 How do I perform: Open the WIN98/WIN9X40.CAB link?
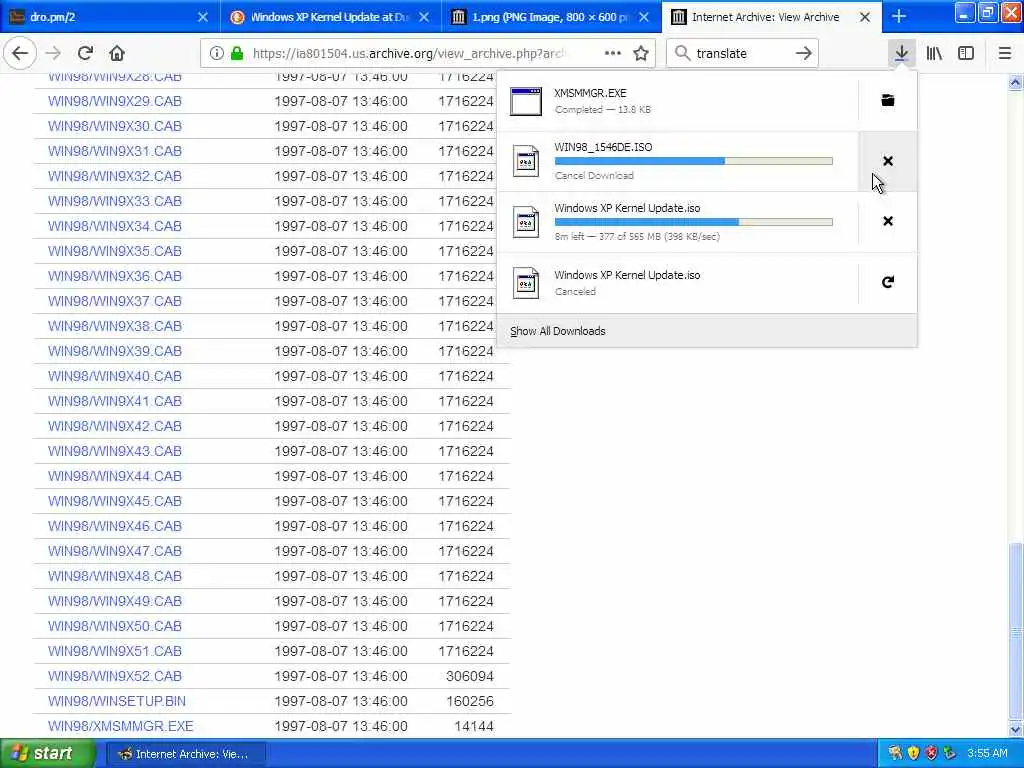[115, 376]
